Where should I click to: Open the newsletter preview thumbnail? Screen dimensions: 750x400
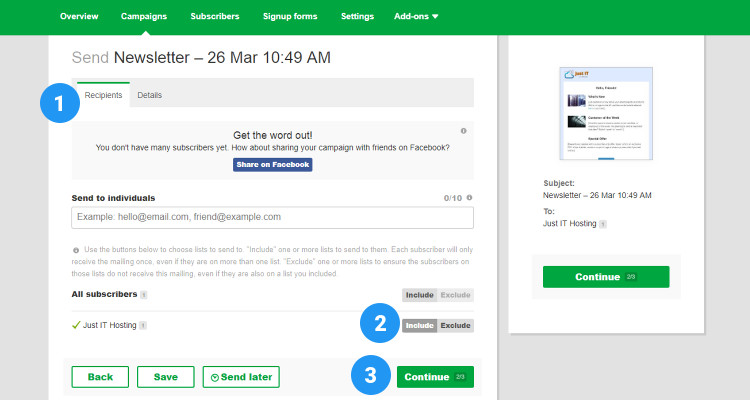606,113
